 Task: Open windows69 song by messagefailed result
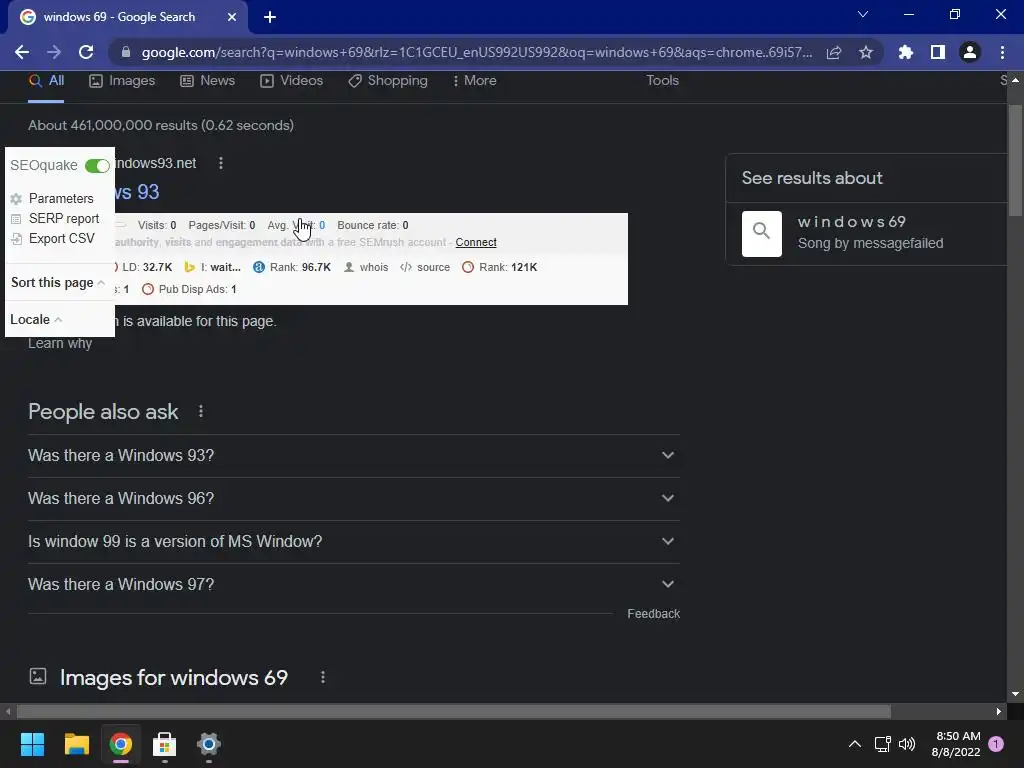click(x=871, y=232)
